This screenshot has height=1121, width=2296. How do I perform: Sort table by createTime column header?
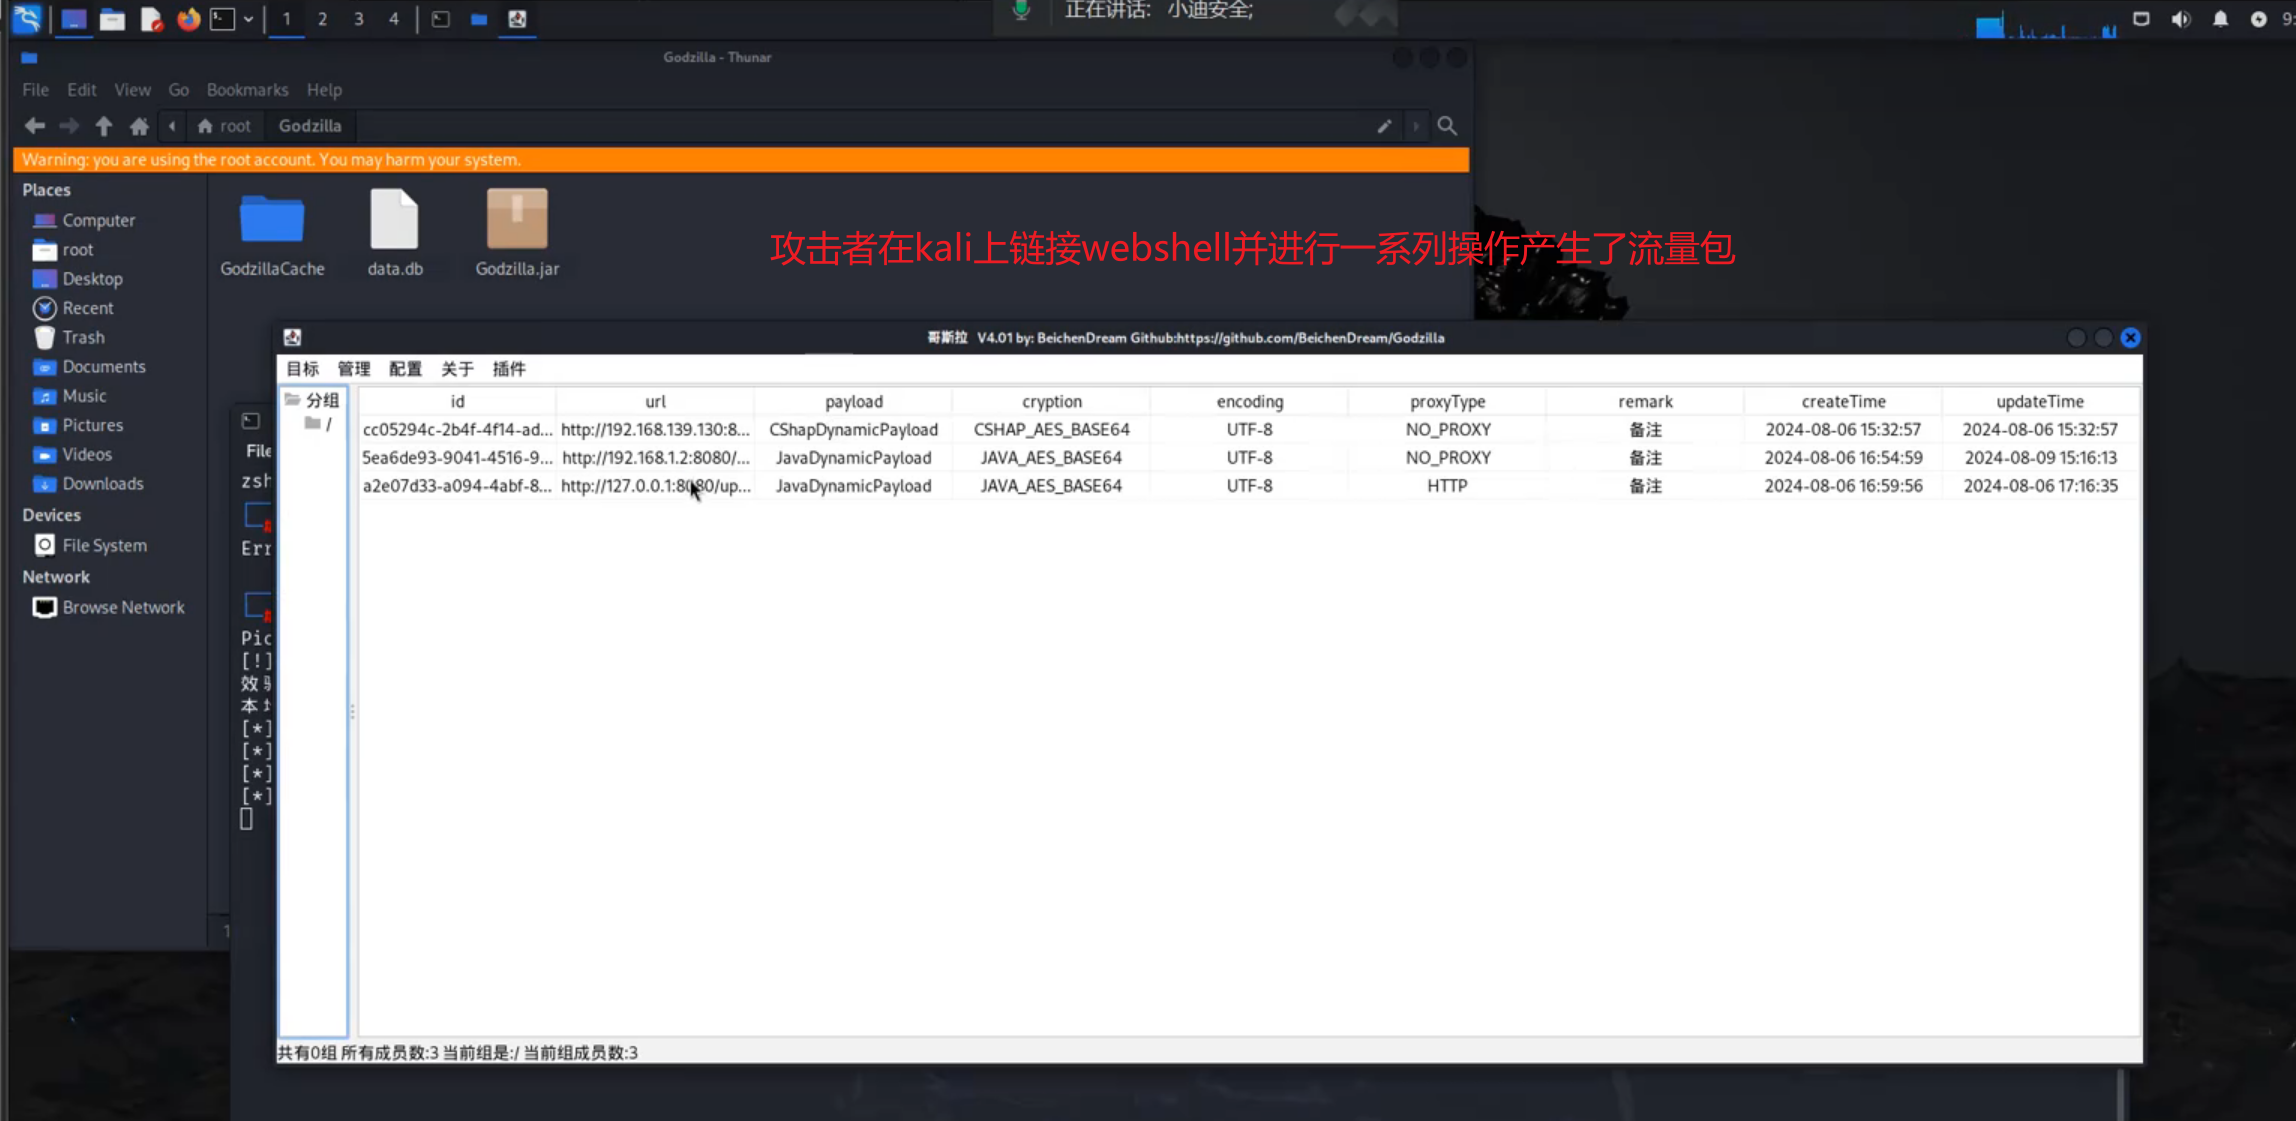1842,401
